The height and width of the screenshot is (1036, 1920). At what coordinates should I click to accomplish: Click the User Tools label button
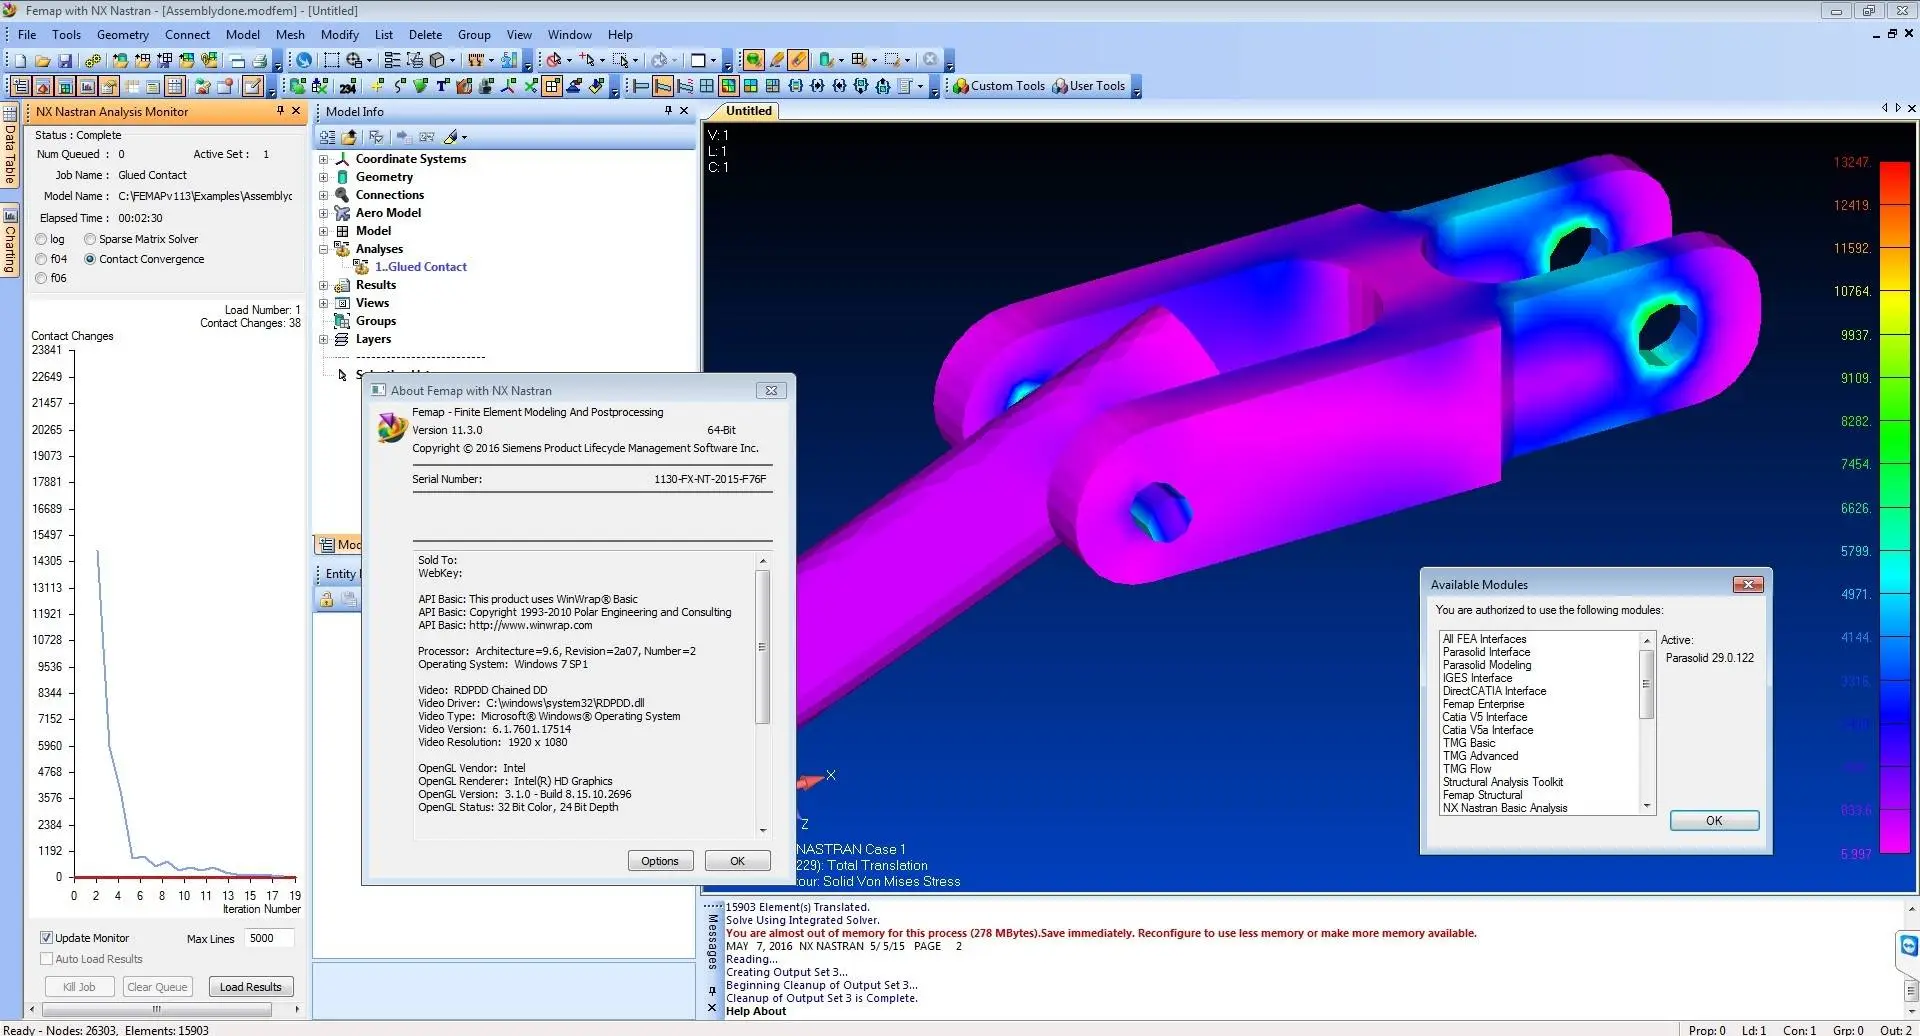[1097, 86]
